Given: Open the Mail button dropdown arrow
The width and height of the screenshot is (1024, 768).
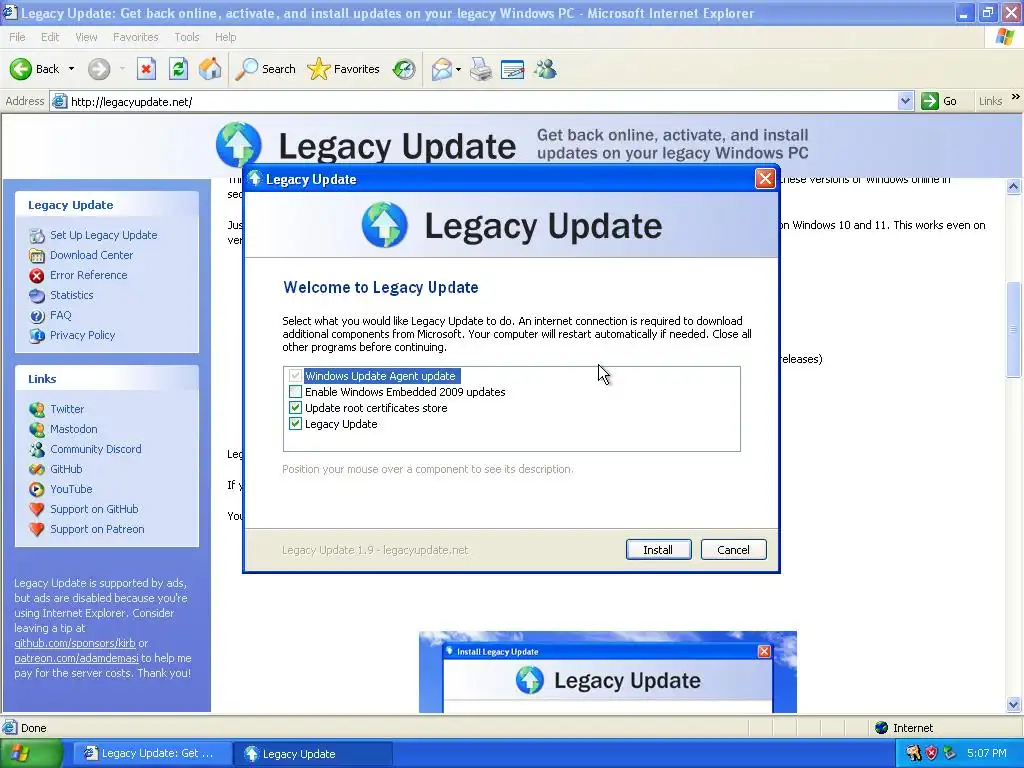Looking at the screenshot, I should tap(458, 69).
